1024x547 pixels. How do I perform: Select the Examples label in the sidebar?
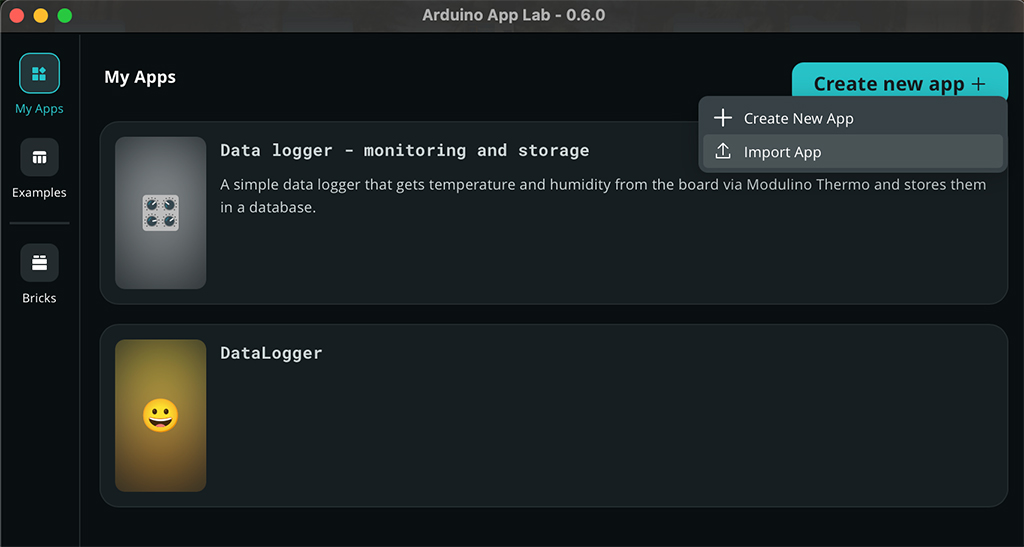(x=39, y=192)
